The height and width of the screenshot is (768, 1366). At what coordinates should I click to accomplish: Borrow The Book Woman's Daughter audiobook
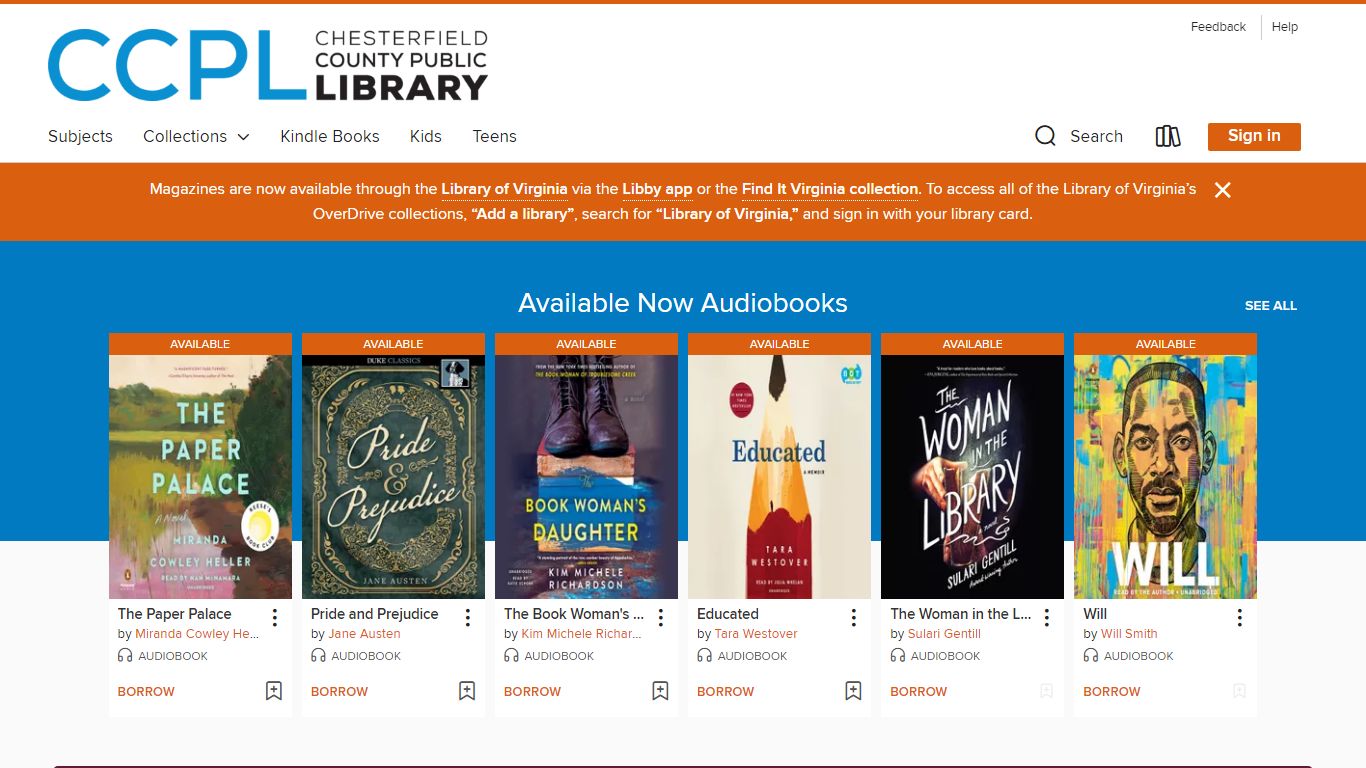click(x=532, y=691)
